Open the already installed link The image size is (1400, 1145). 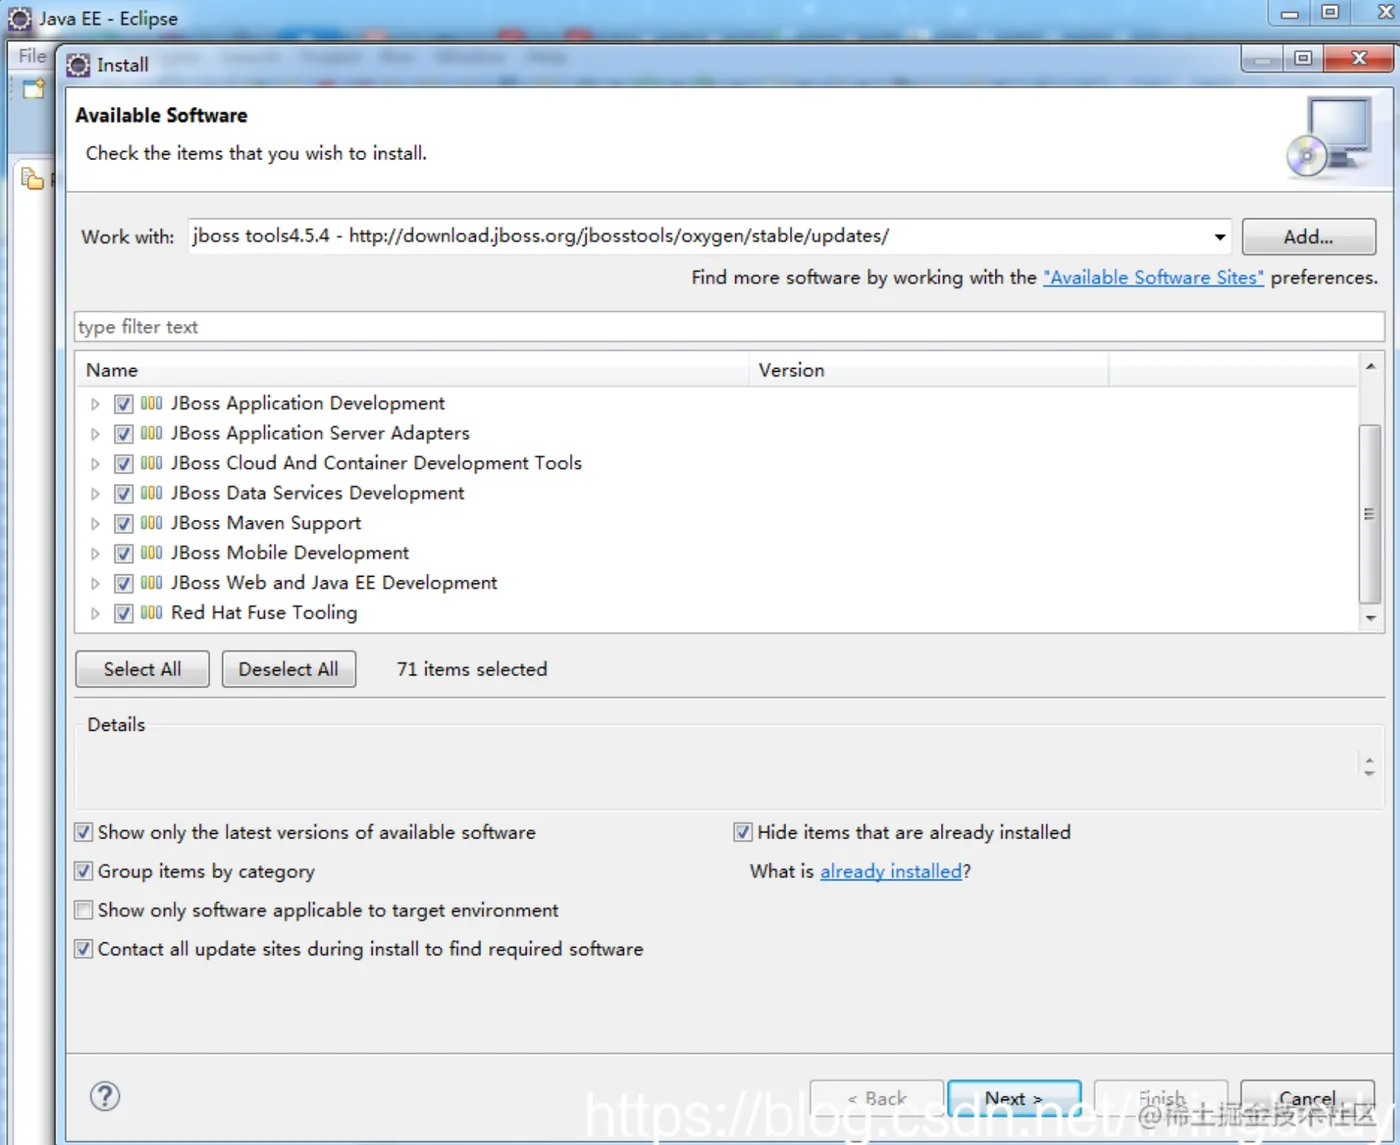click(x=891, y=871)
